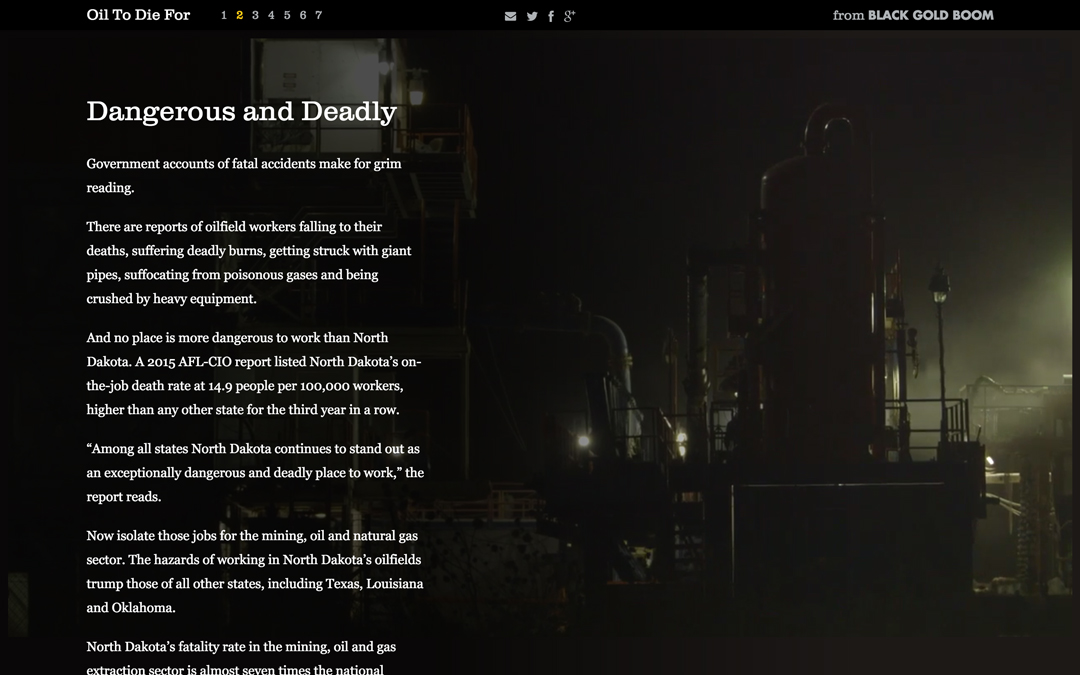Click the quote beginning "Among all states North Dakota"
Viewport: 1080px width, 675px height.
[x=255, y=472]
